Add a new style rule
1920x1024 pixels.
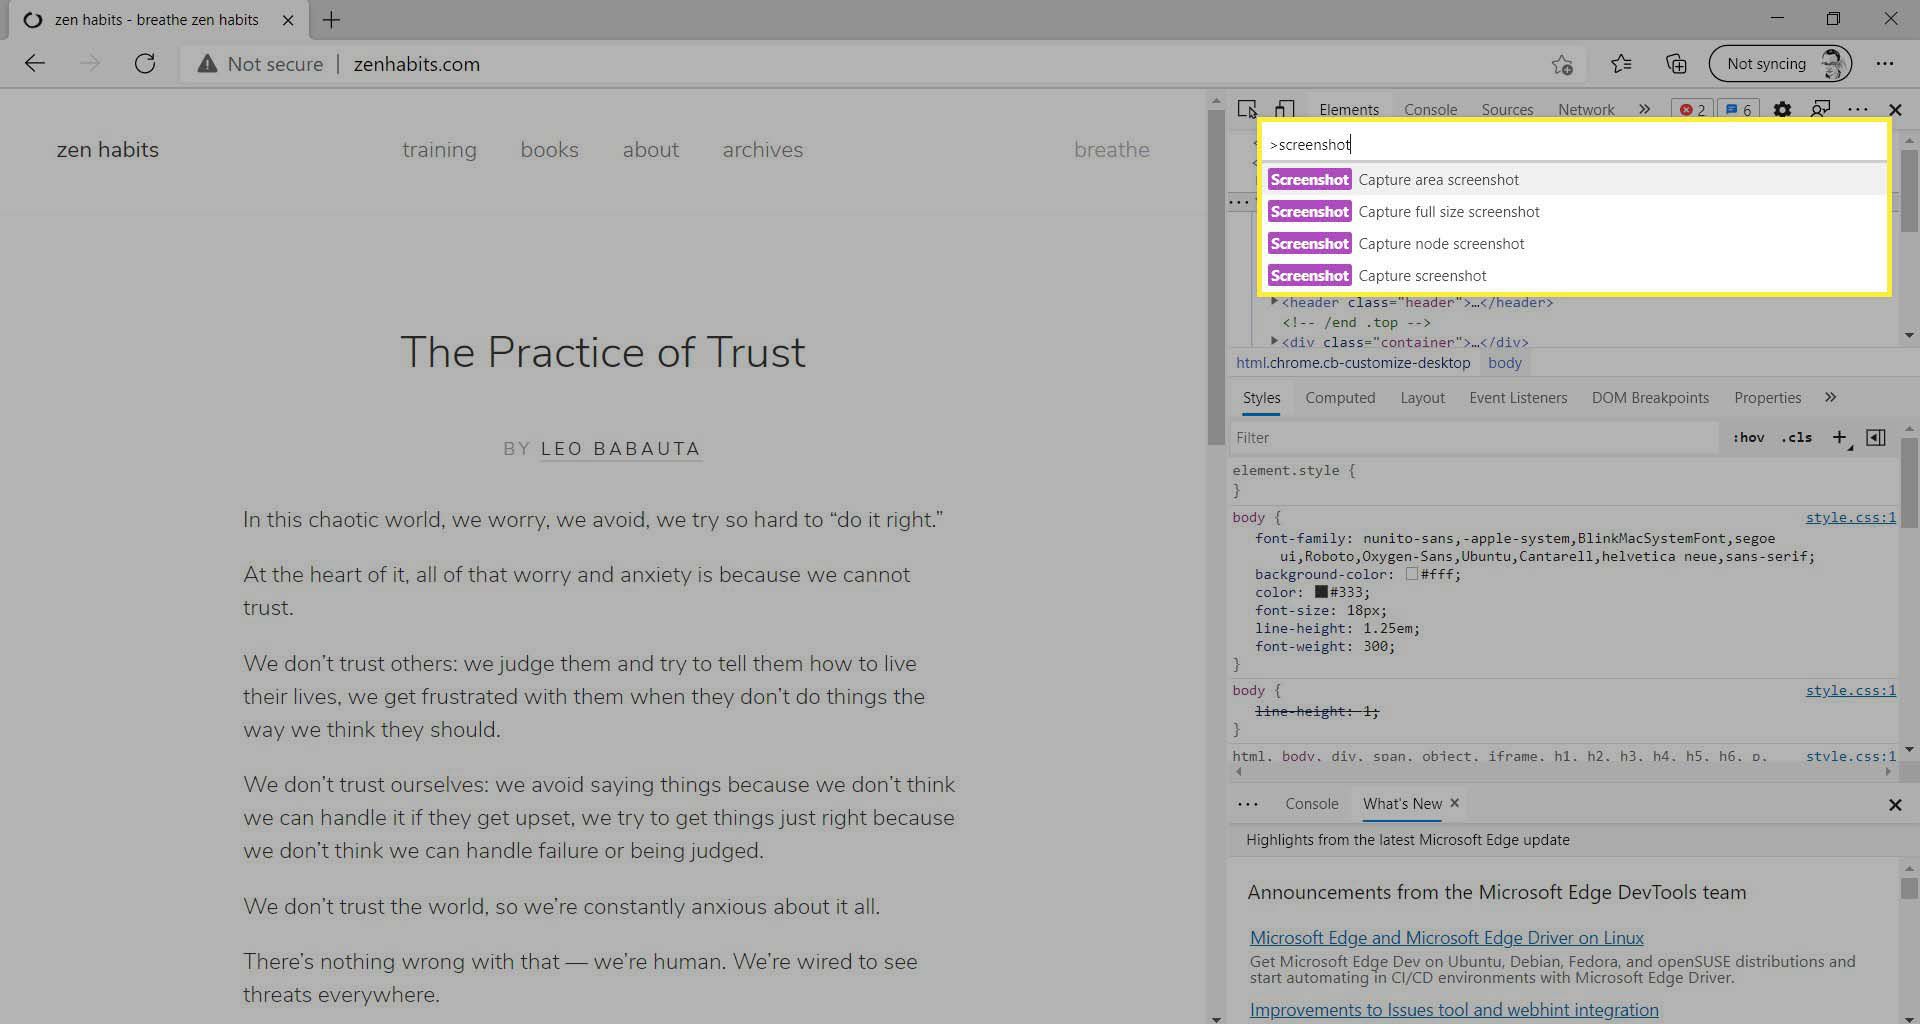coord(1840,438)
